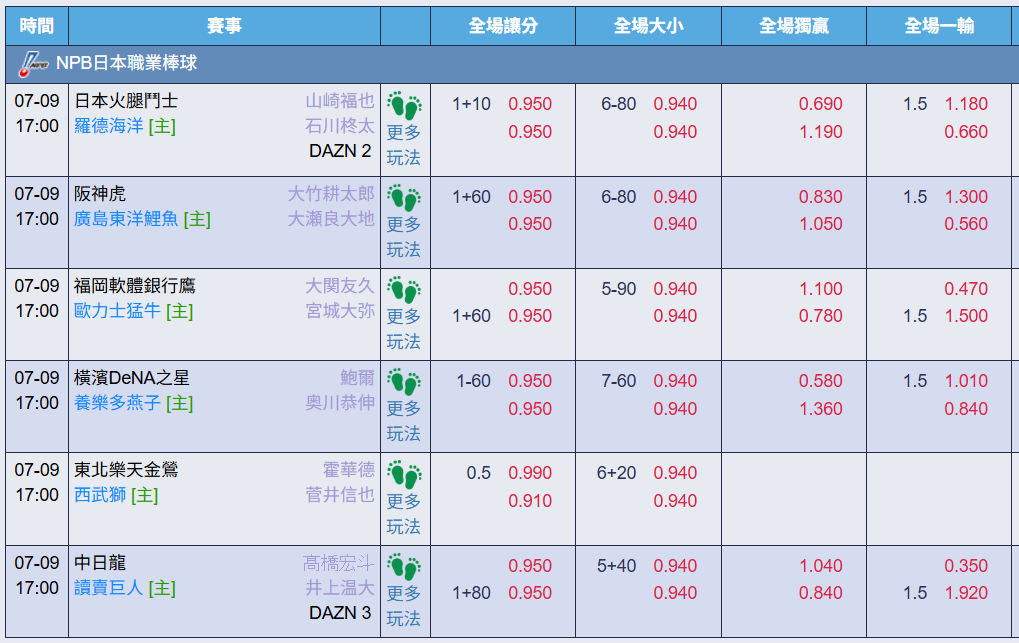Collapse the NPB日本職業棒球 league header
This screenshot has height=643, width=1019.
click(x=127, y=63)
